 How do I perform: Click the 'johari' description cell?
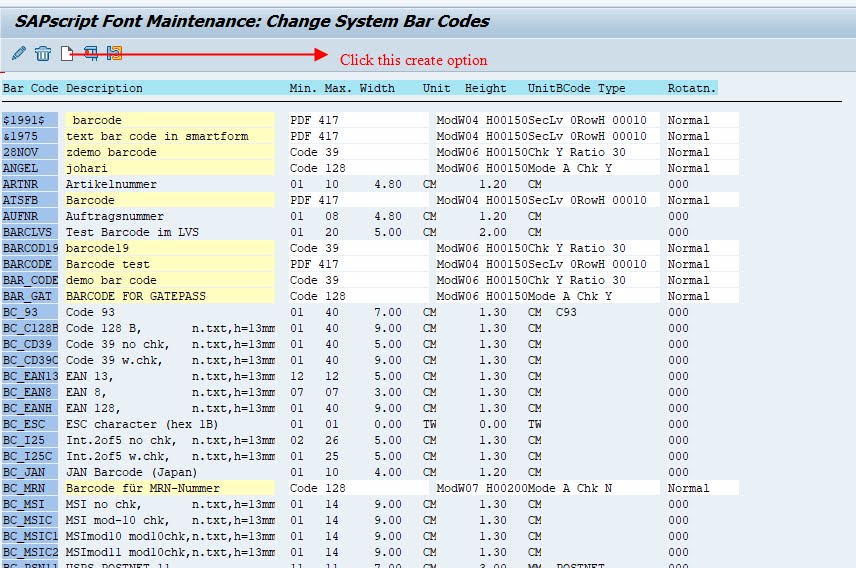pyautogui.click(x=170, y=168)
